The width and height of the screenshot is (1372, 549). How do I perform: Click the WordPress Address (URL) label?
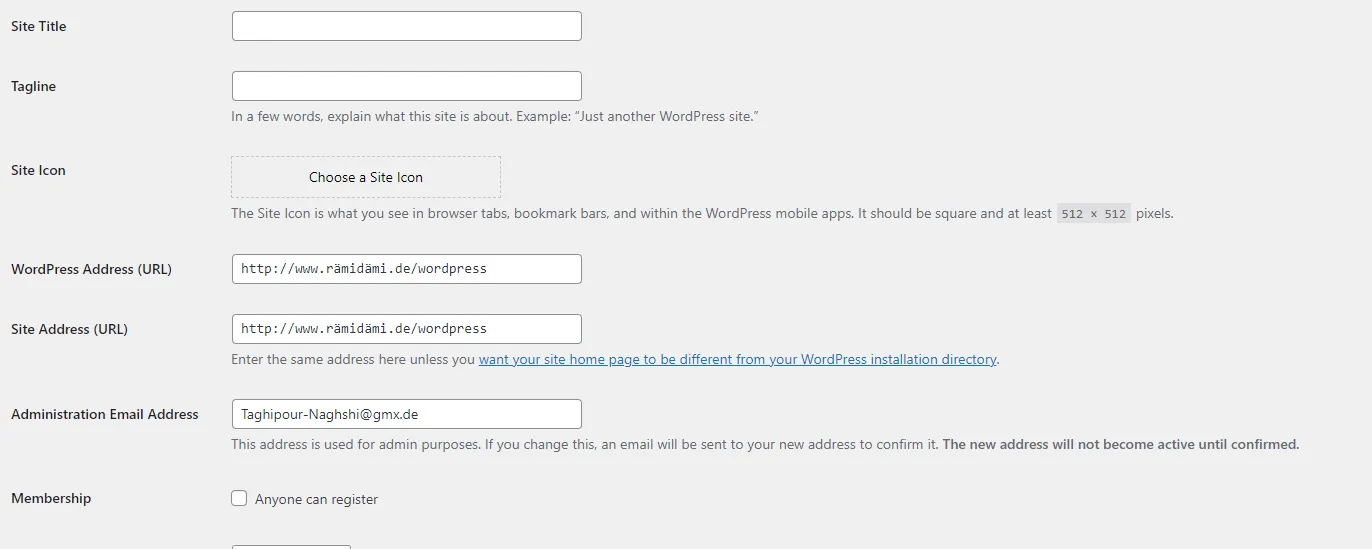[x=91, y=269]
